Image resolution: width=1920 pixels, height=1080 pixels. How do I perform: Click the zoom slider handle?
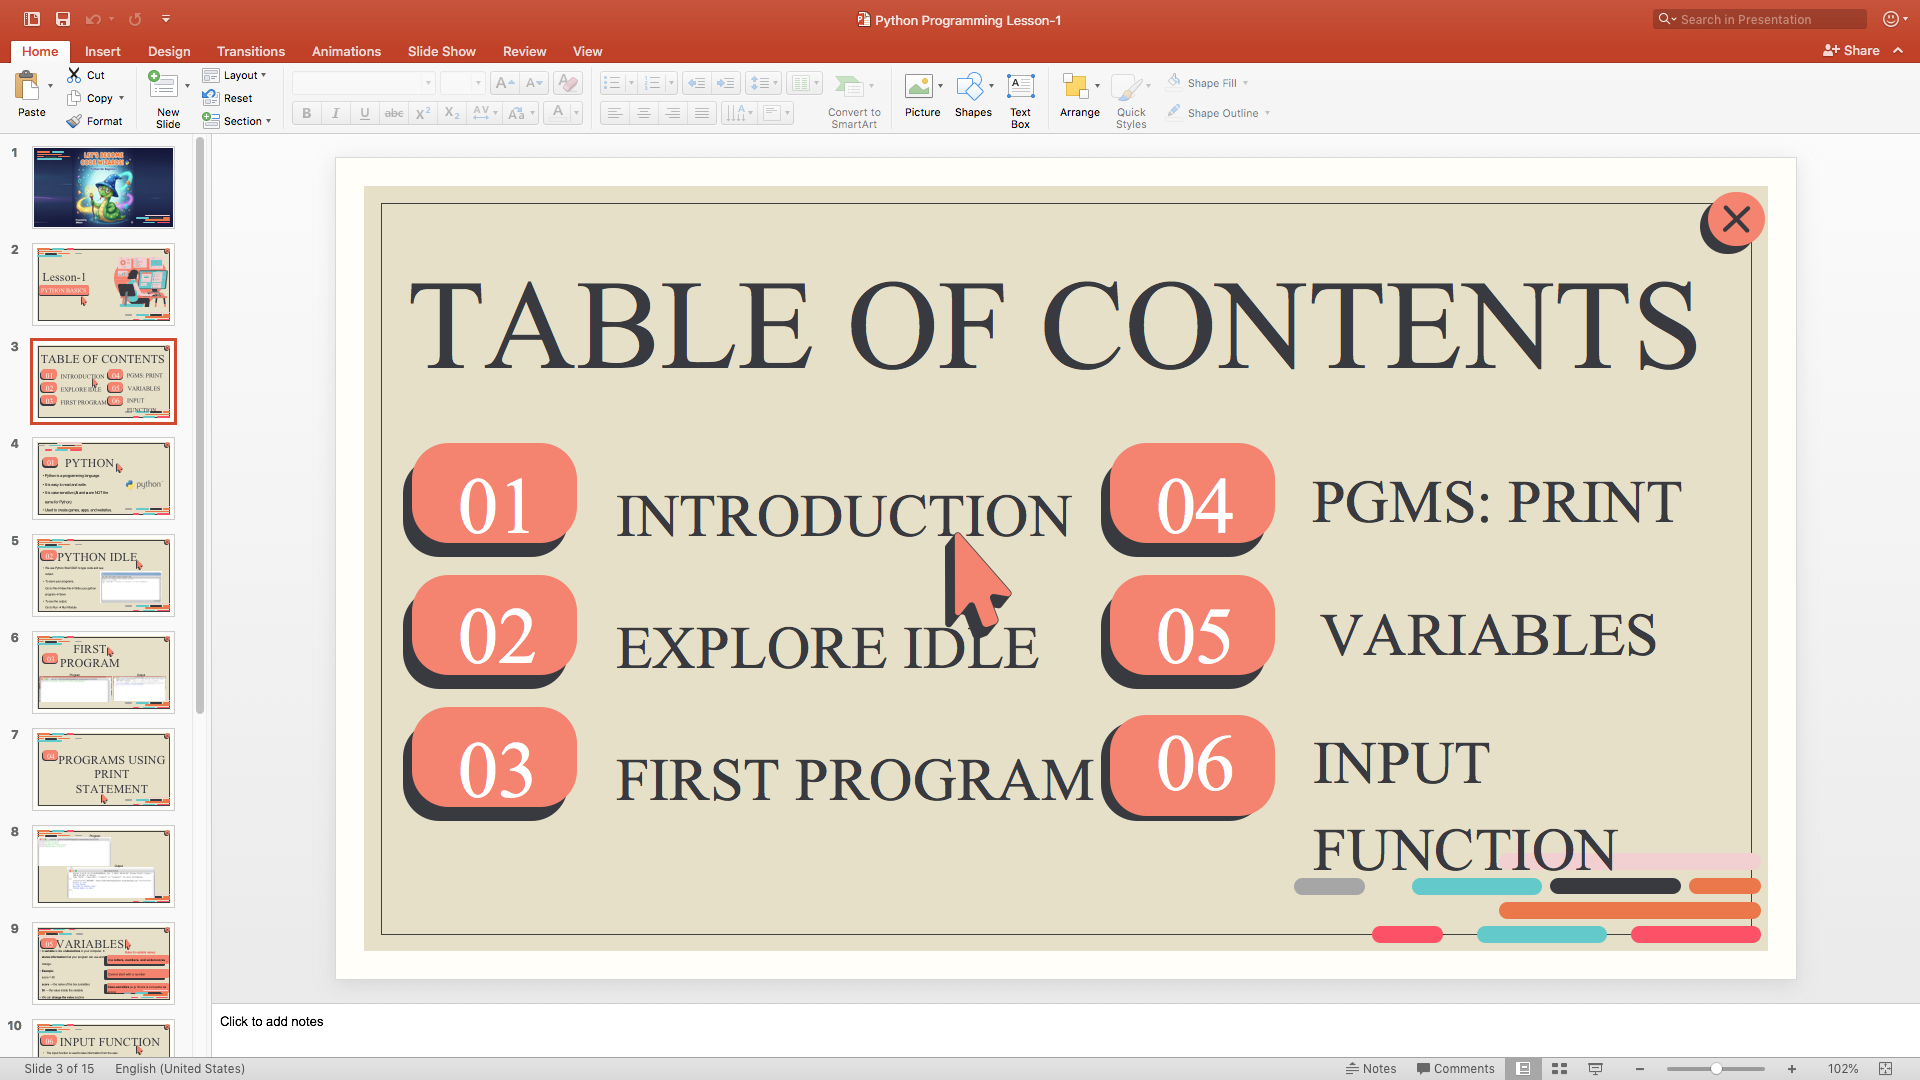(x=1716, y=1068)
